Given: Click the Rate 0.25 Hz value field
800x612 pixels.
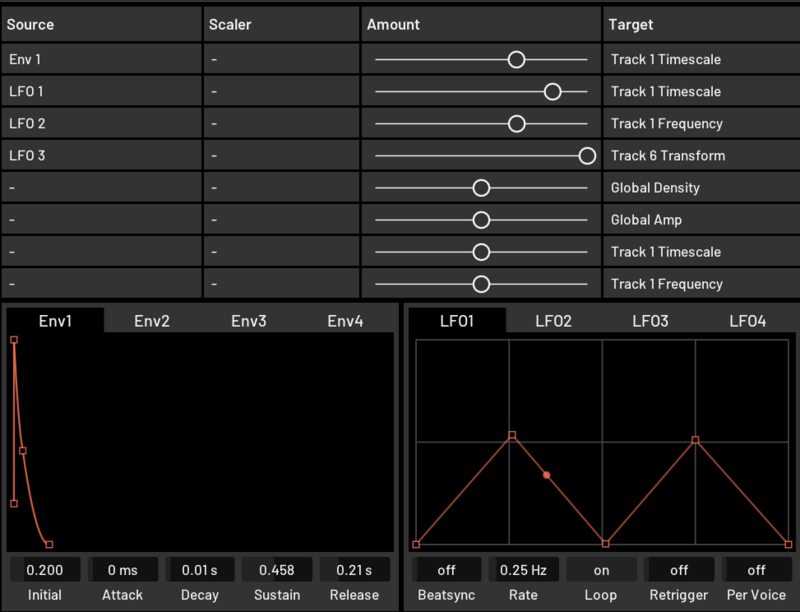Looking at the screenshot, I should [x=523, y=570].
